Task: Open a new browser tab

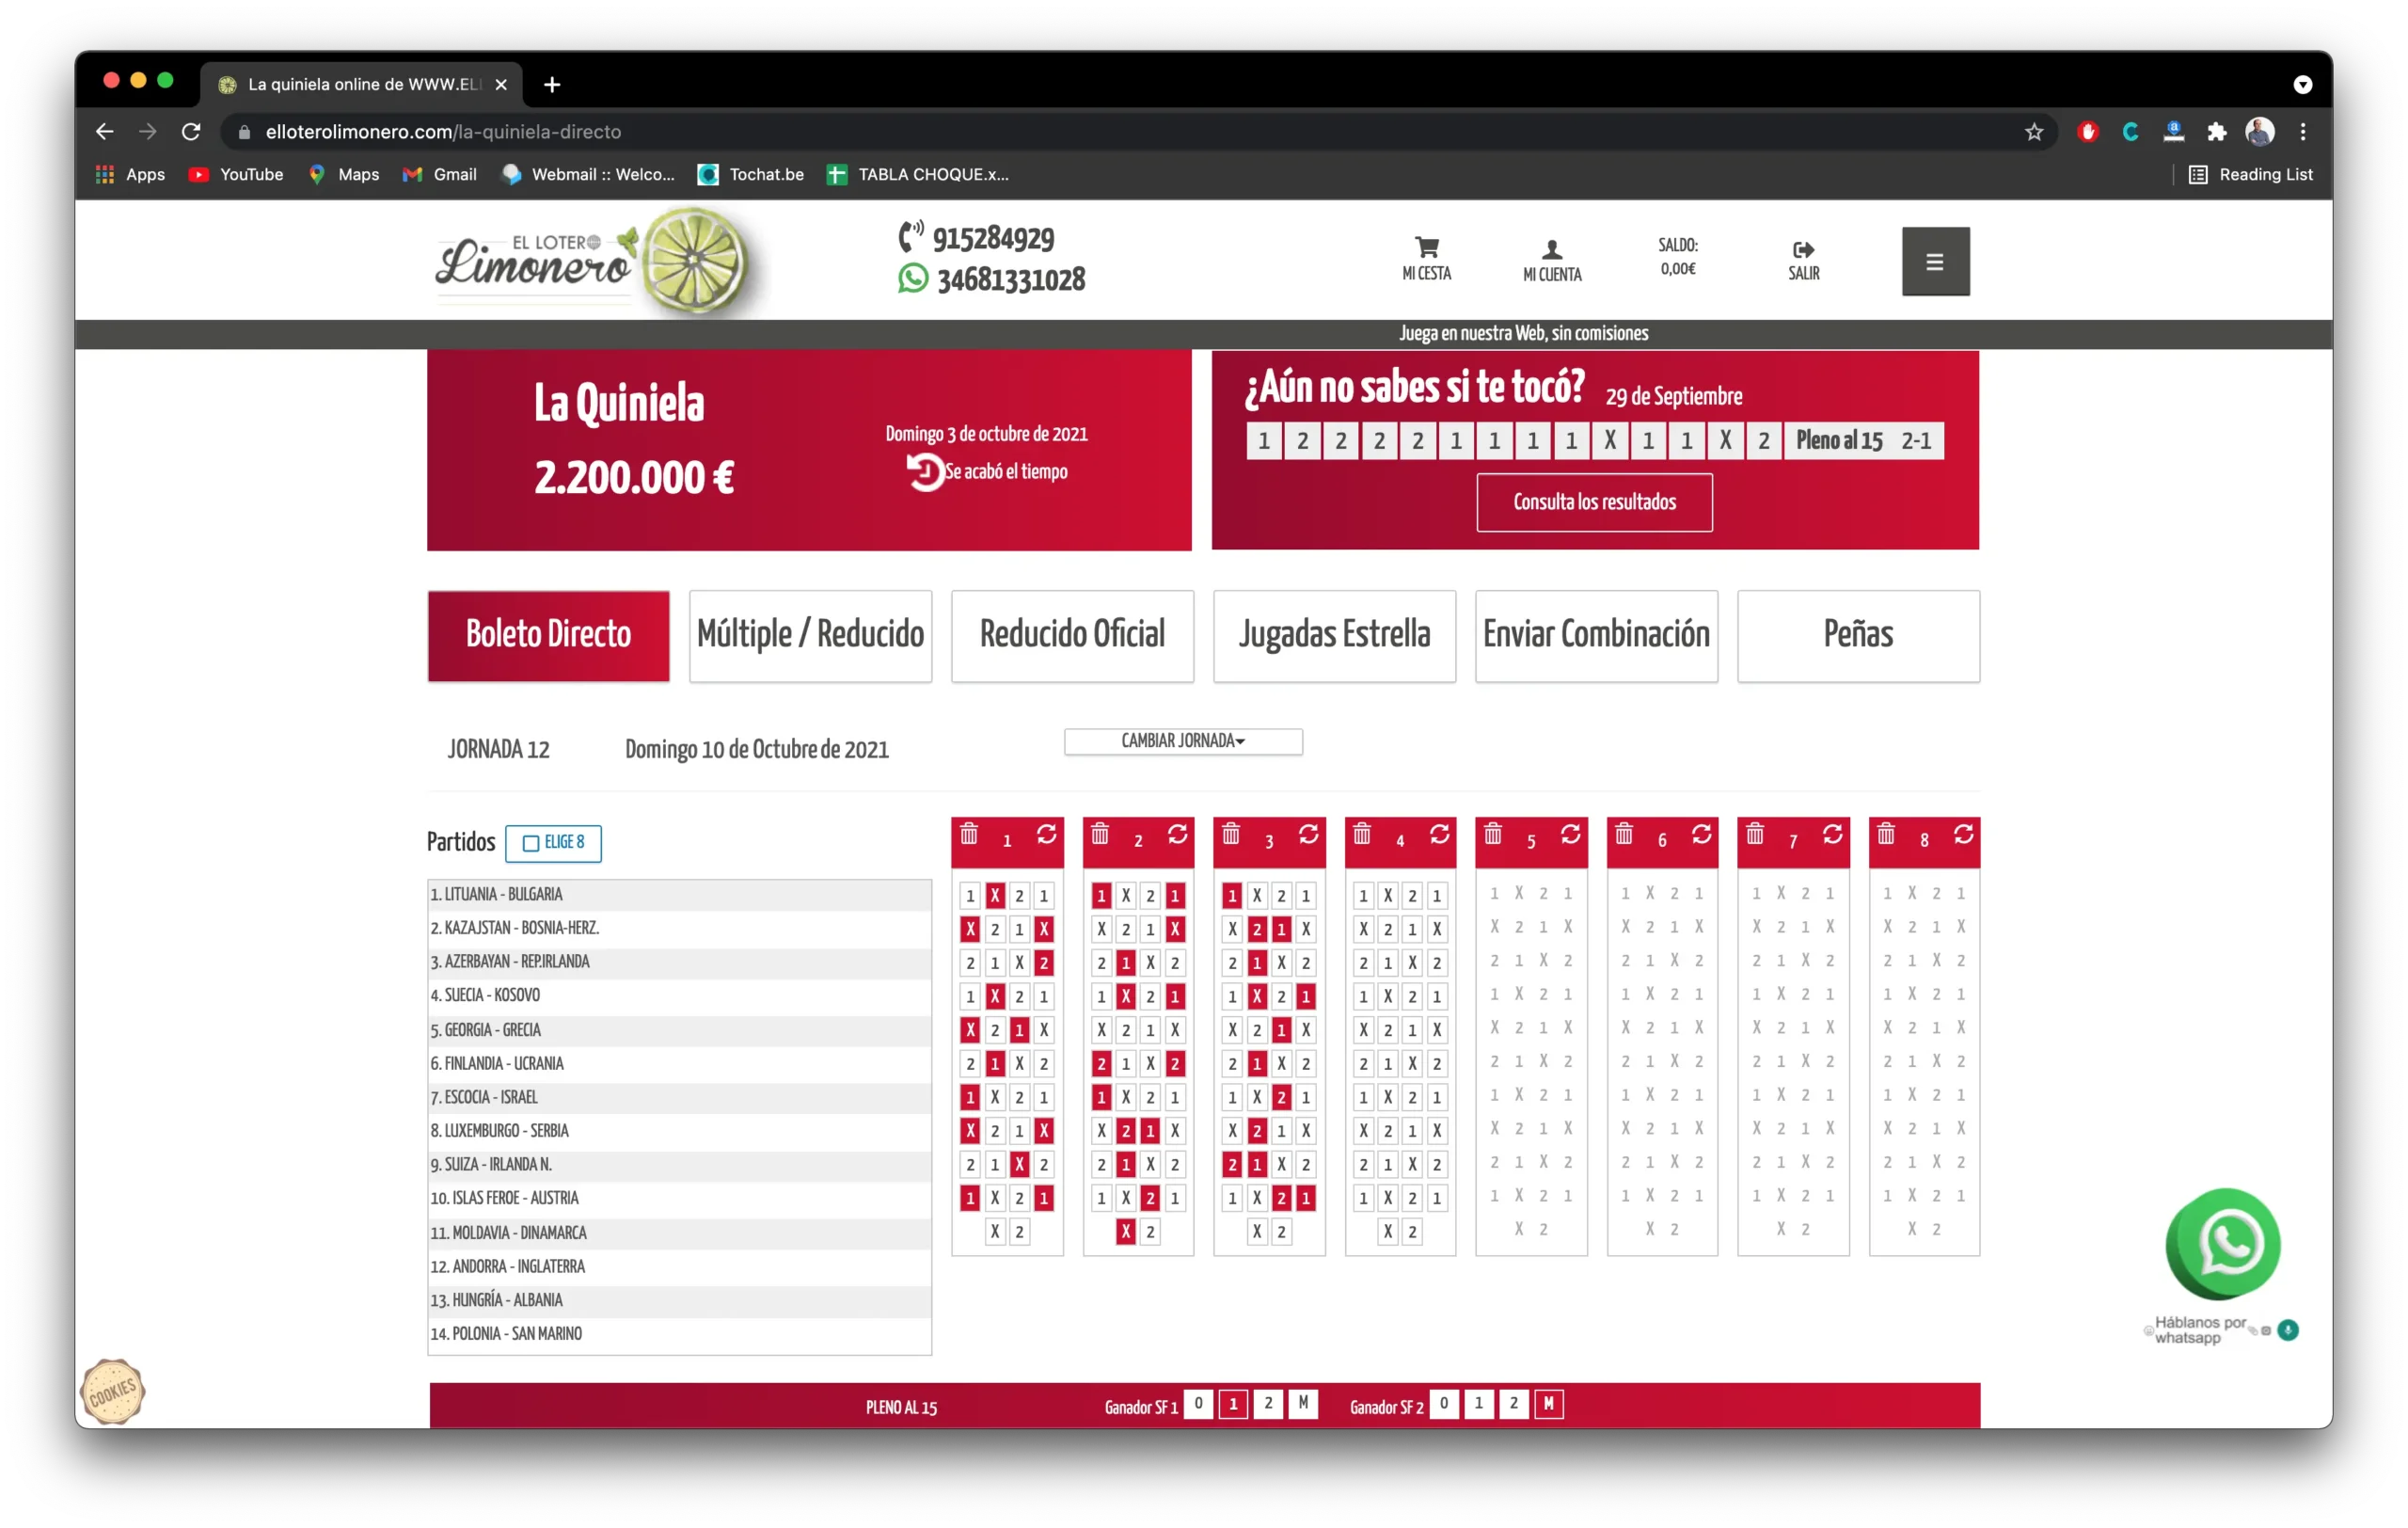Action: pyautogui.click(x=552, y=85)
